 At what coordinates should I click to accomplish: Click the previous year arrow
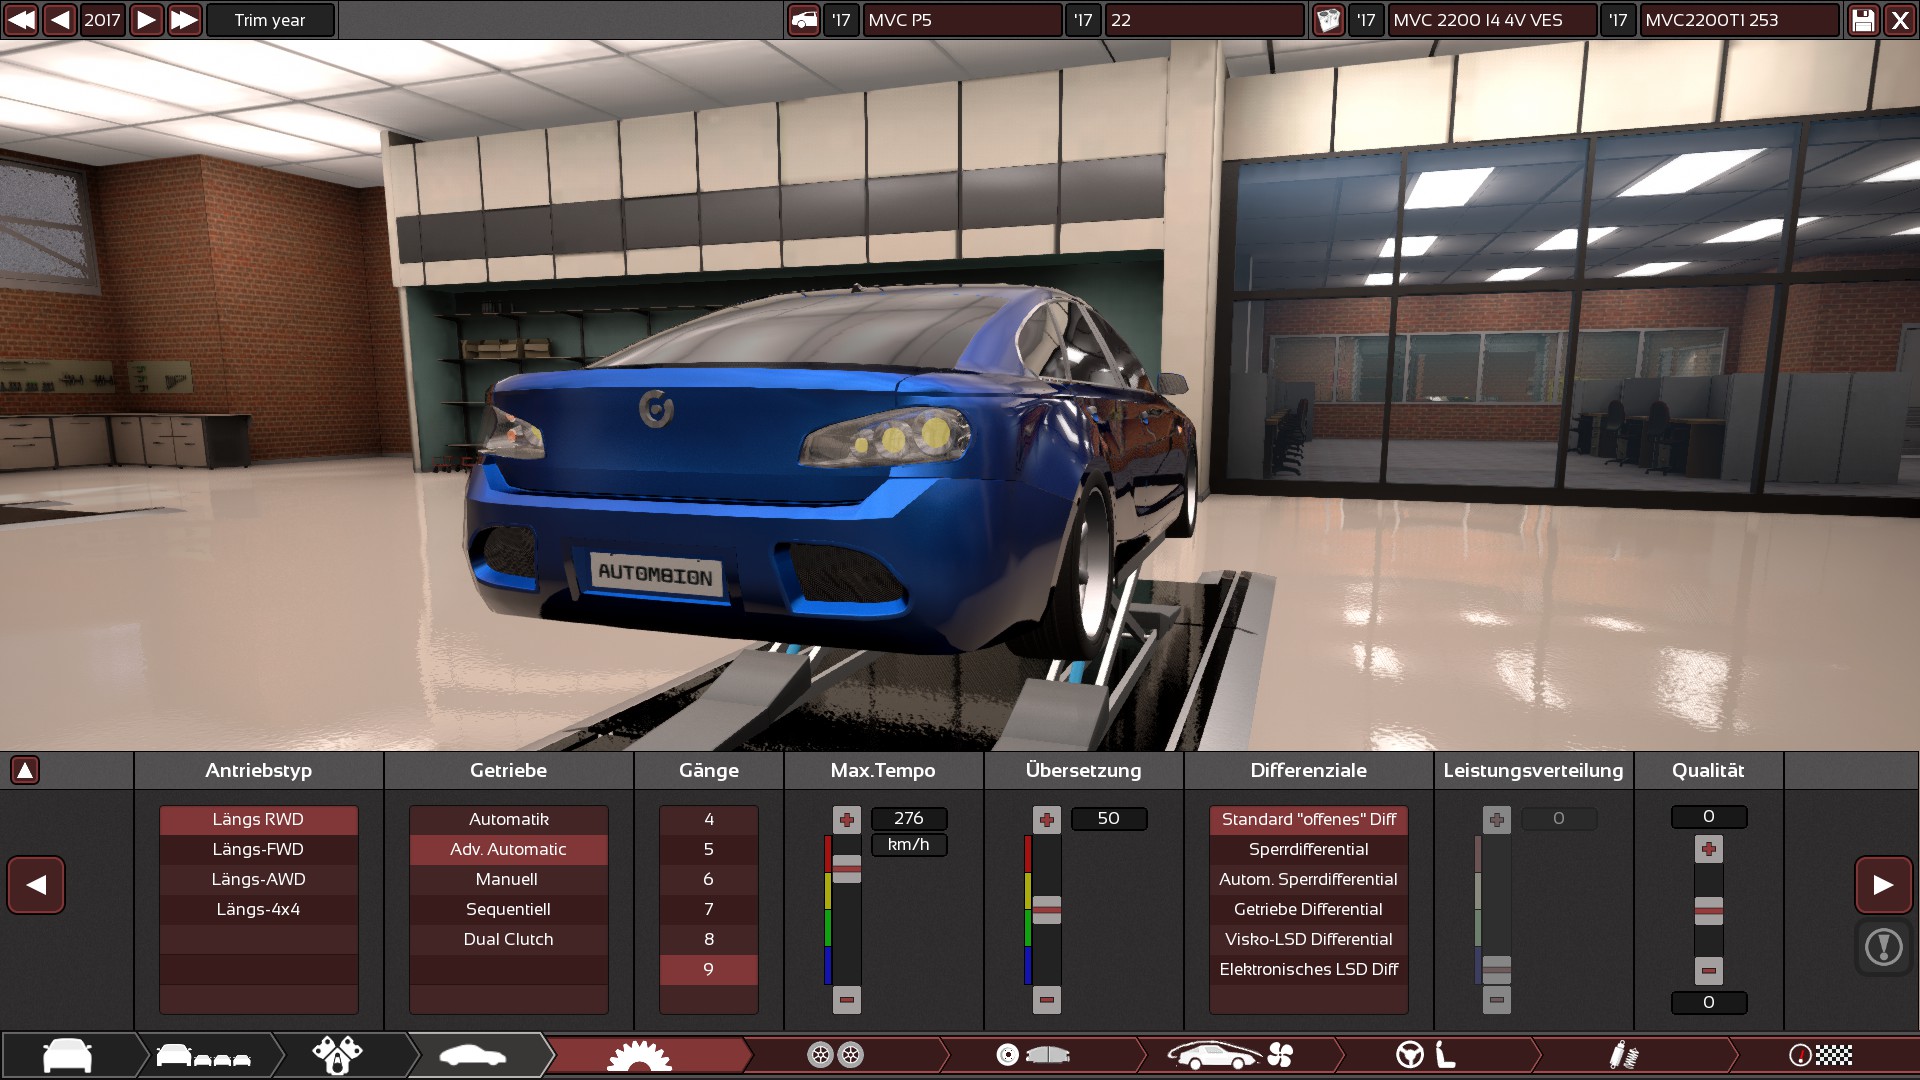60,20
